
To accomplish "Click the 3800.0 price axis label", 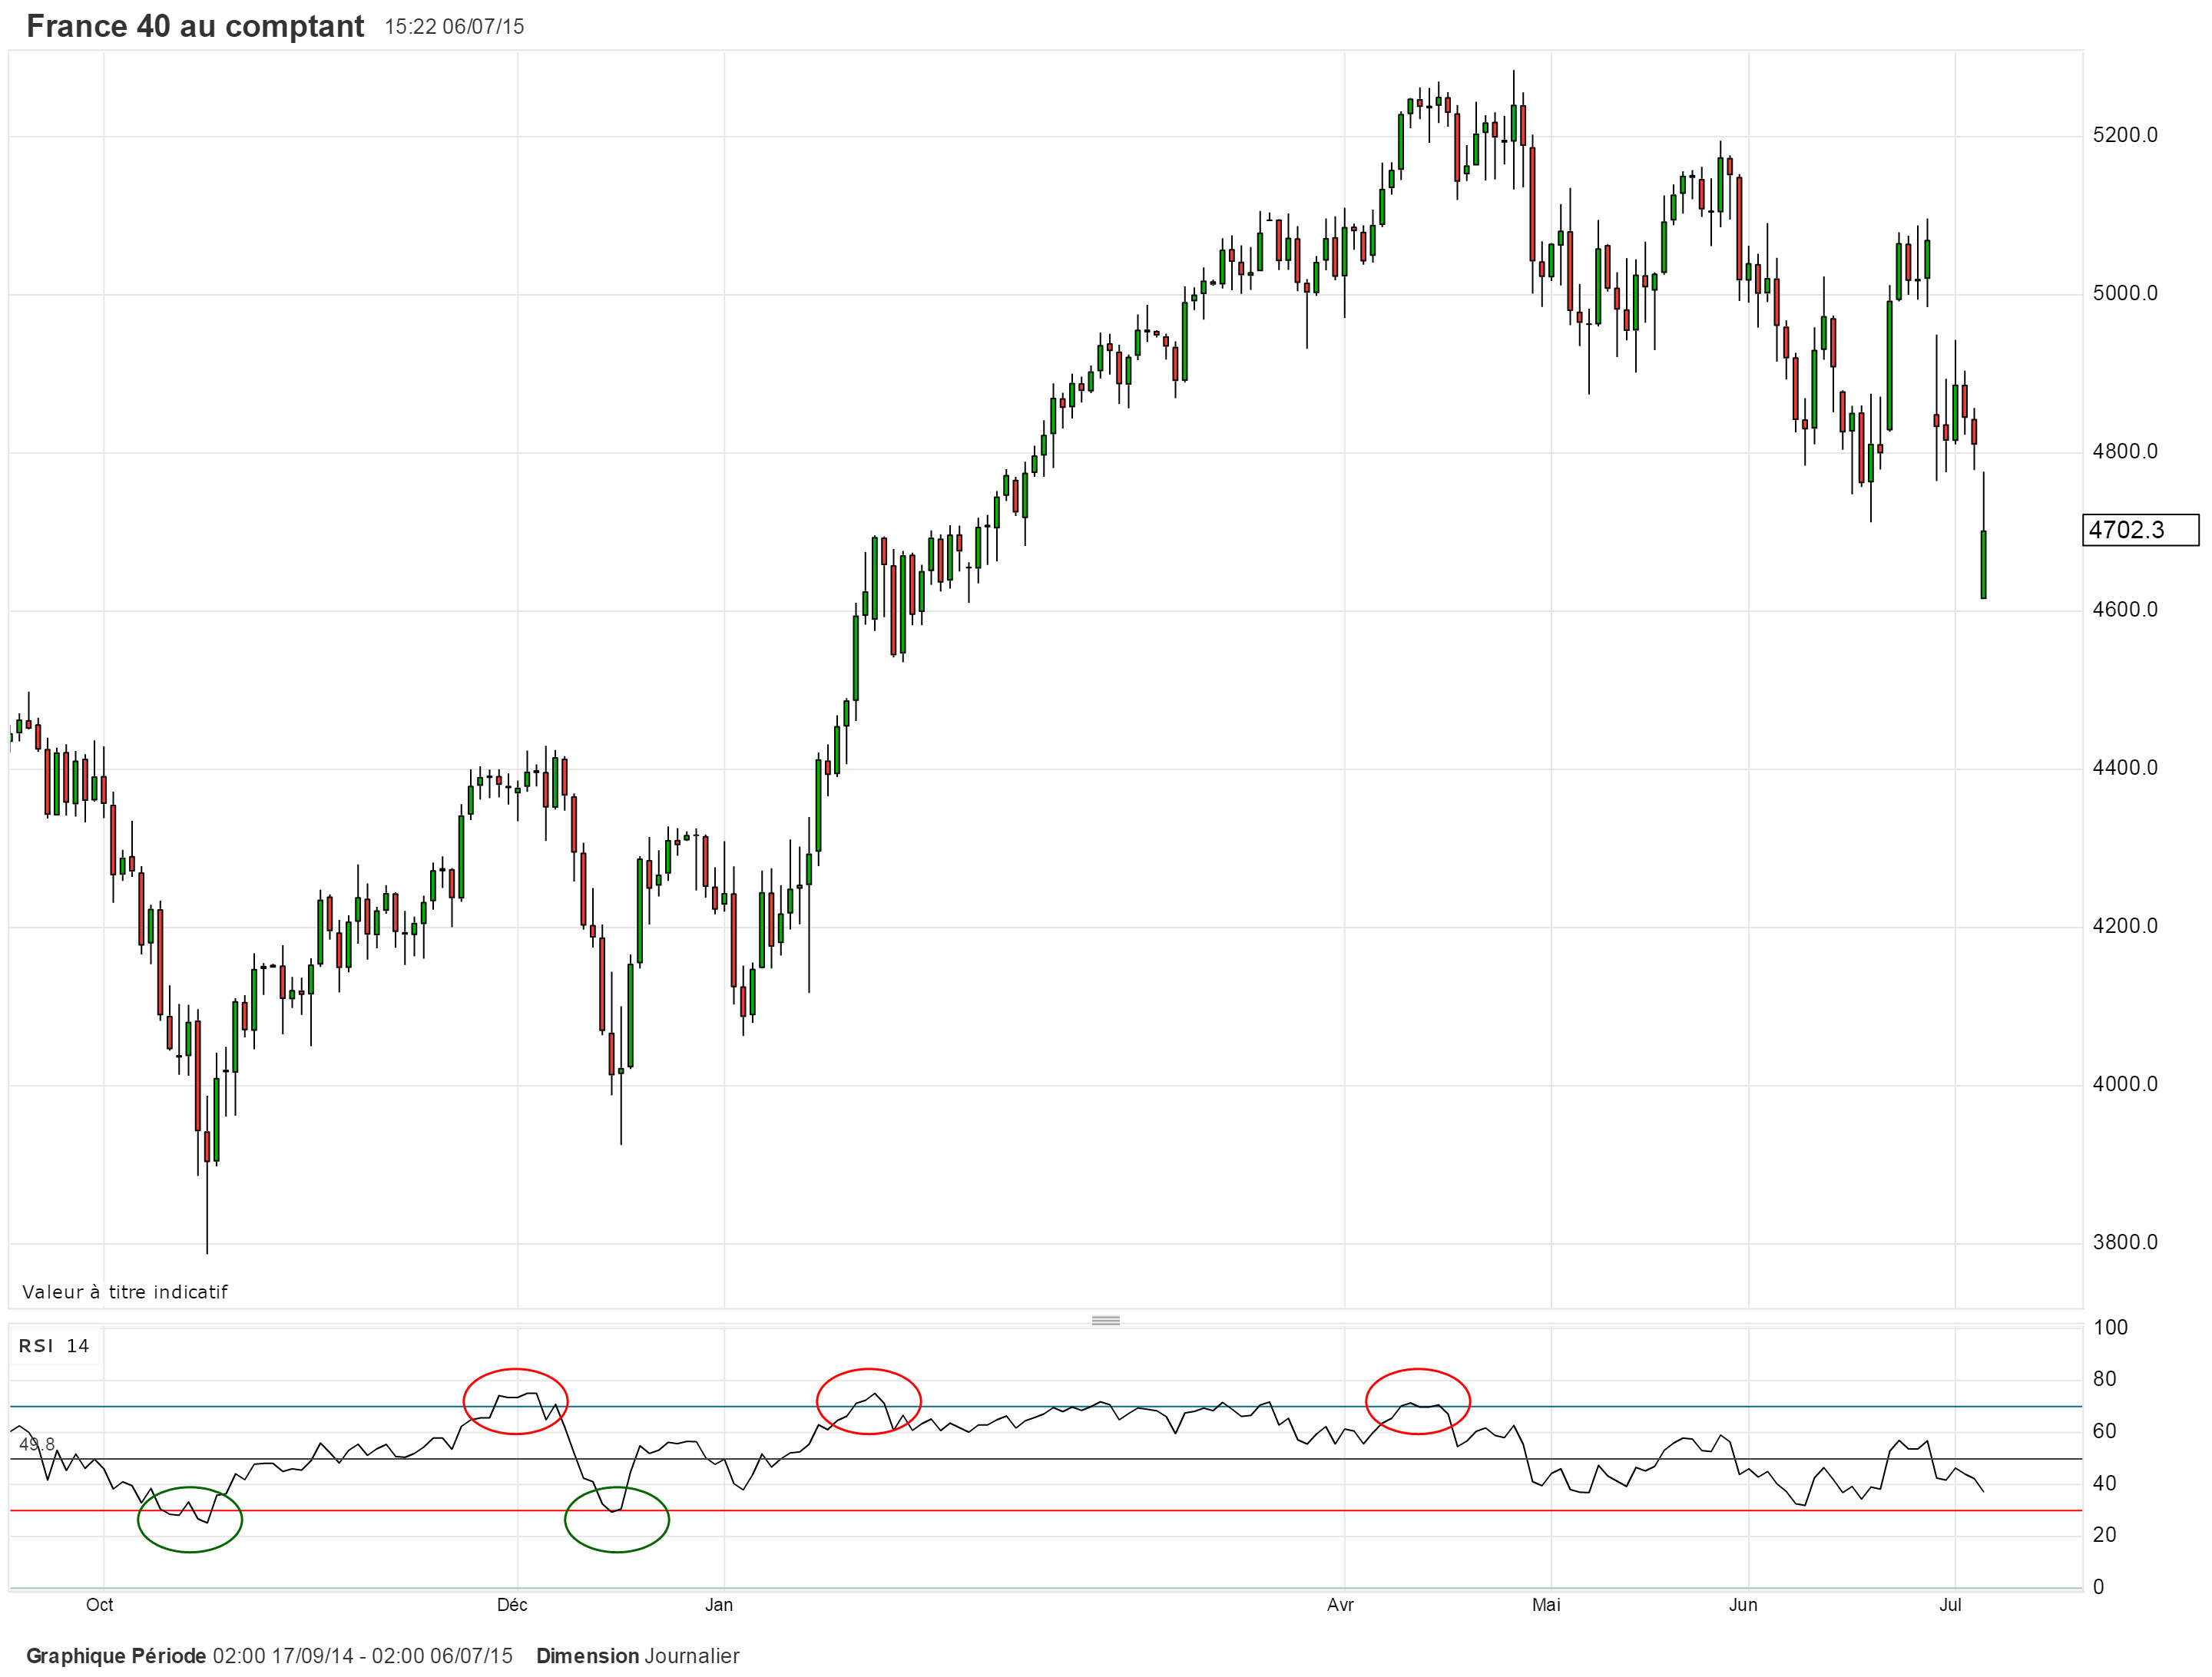I will 2125,1242.
